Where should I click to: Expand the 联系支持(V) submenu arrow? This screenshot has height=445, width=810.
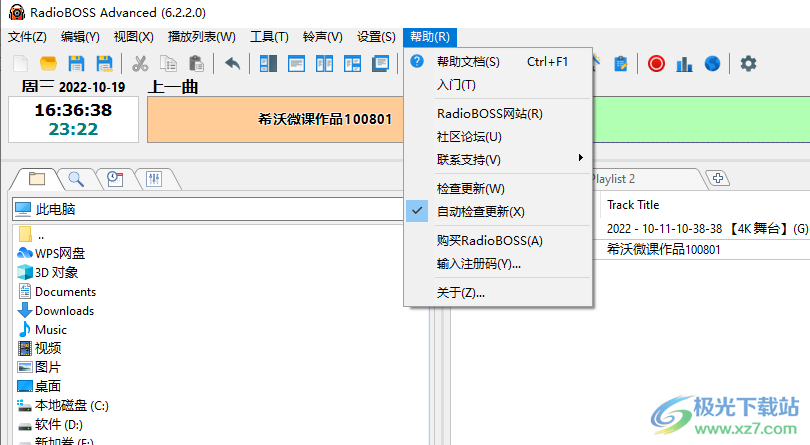click(581, 157)
